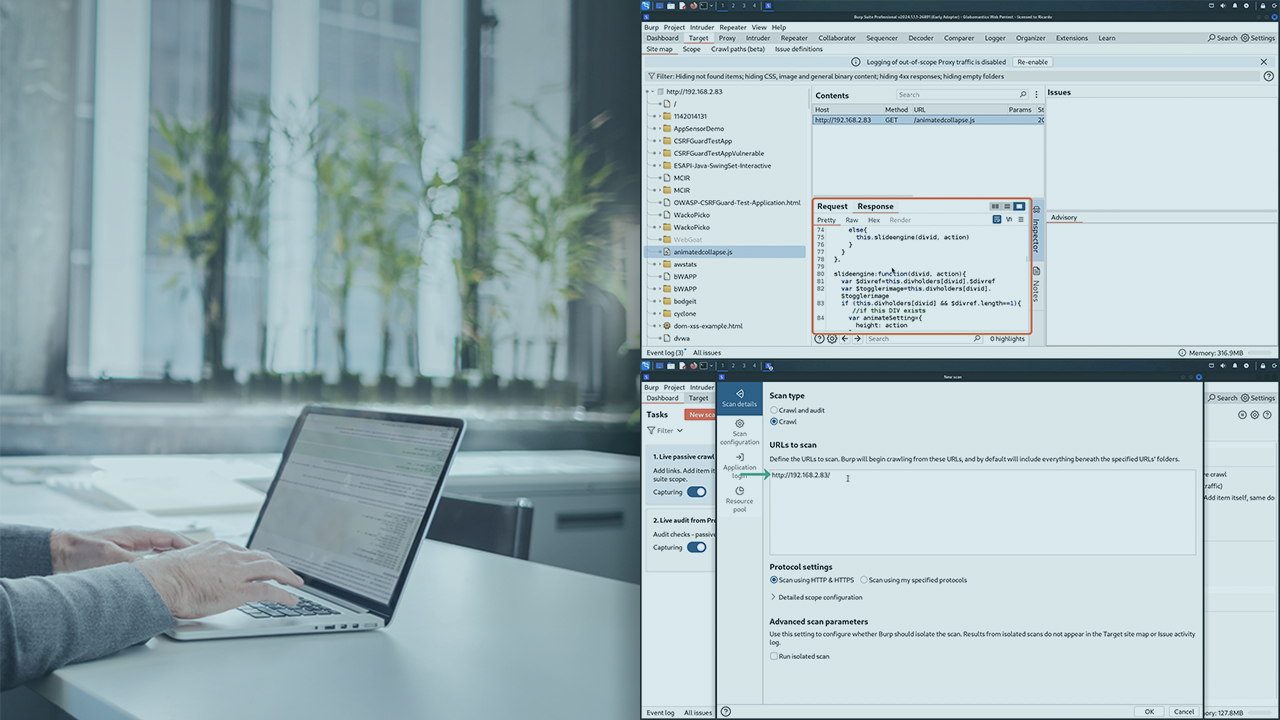
Task: Confirm the scan with the OK button
Action: coord(1148,711)
